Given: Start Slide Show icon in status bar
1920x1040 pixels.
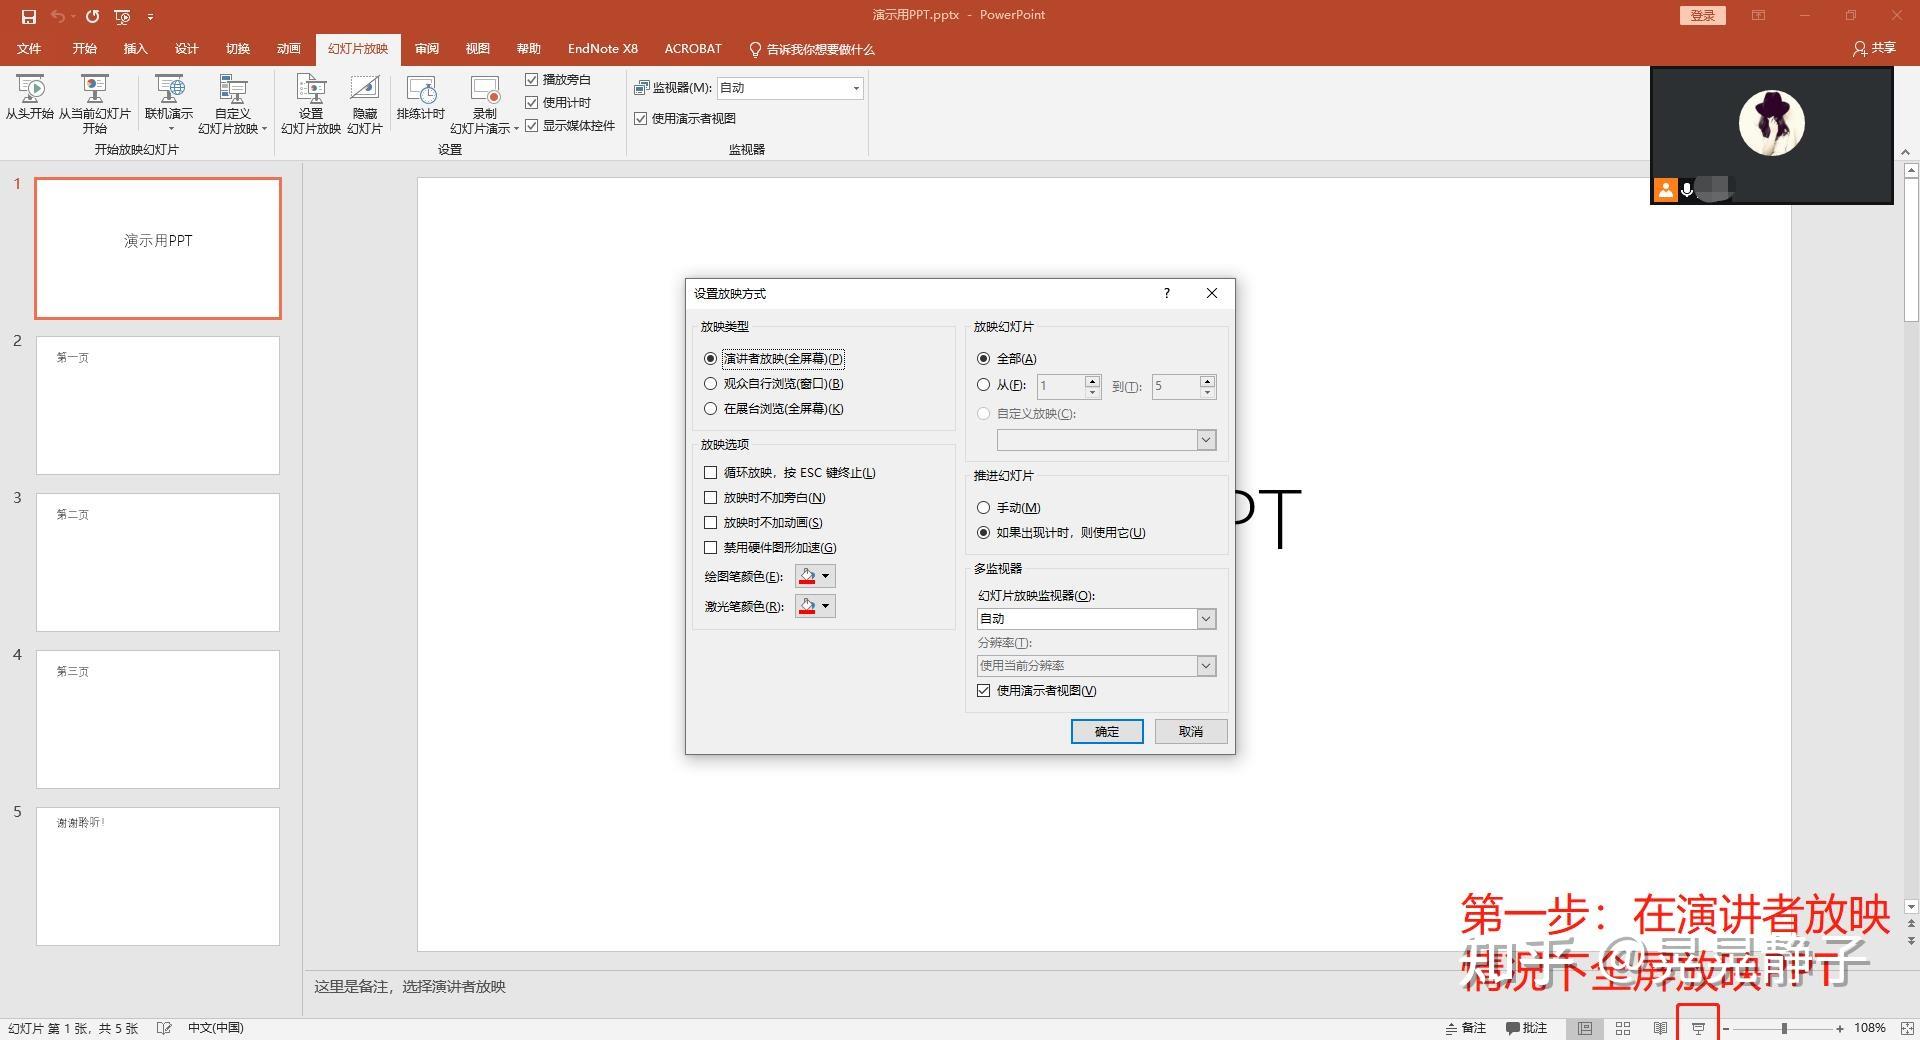Looking at the screenshot, I should click(1698, 1028).
